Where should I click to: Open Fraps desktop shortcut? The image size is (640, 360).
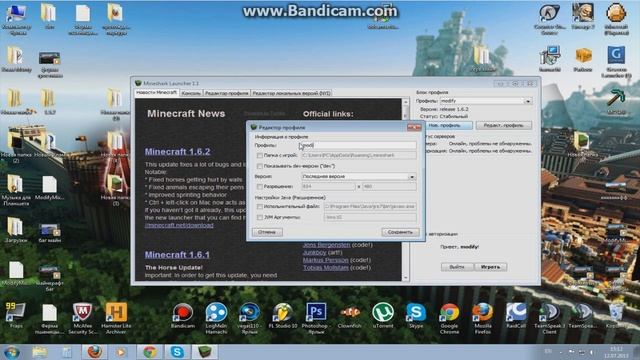(x=16, y=315)
